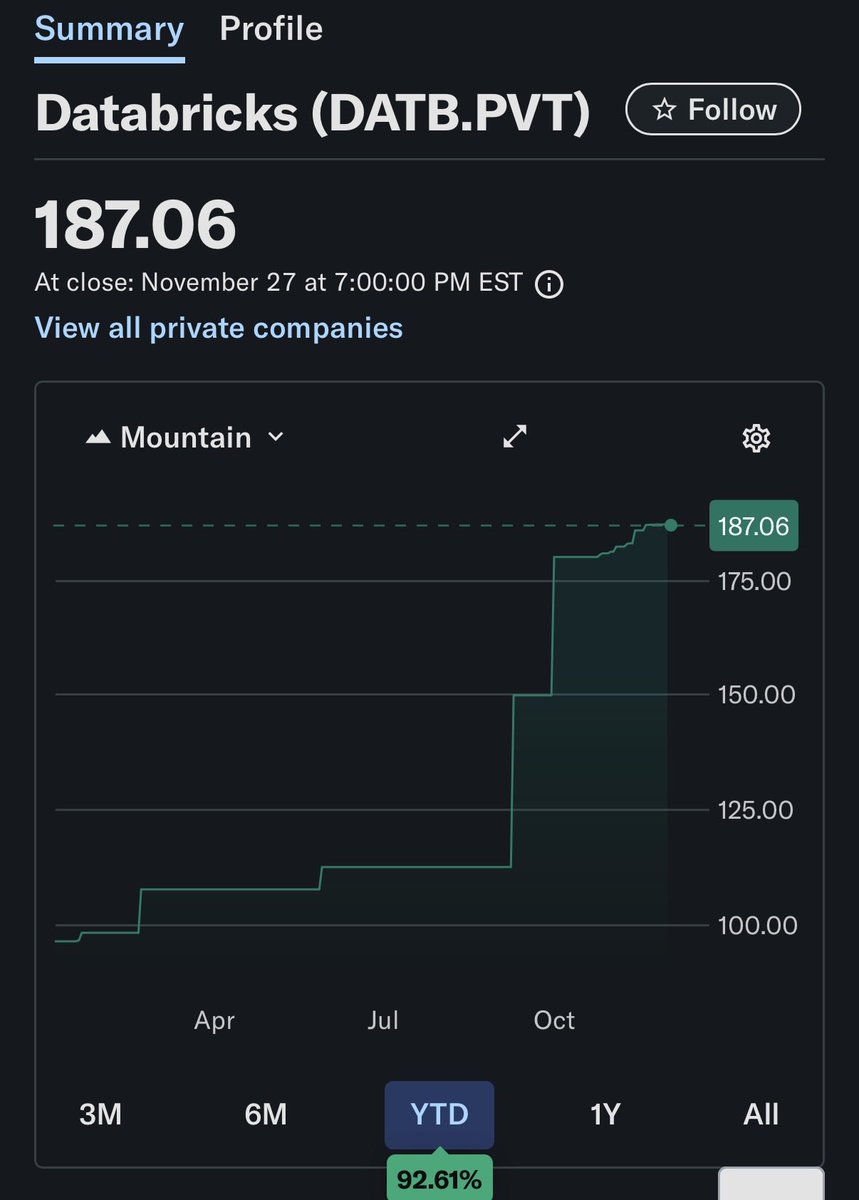Open the Summary tab
This screenshot has width=859, height=1200.
[x=109, y=28]
